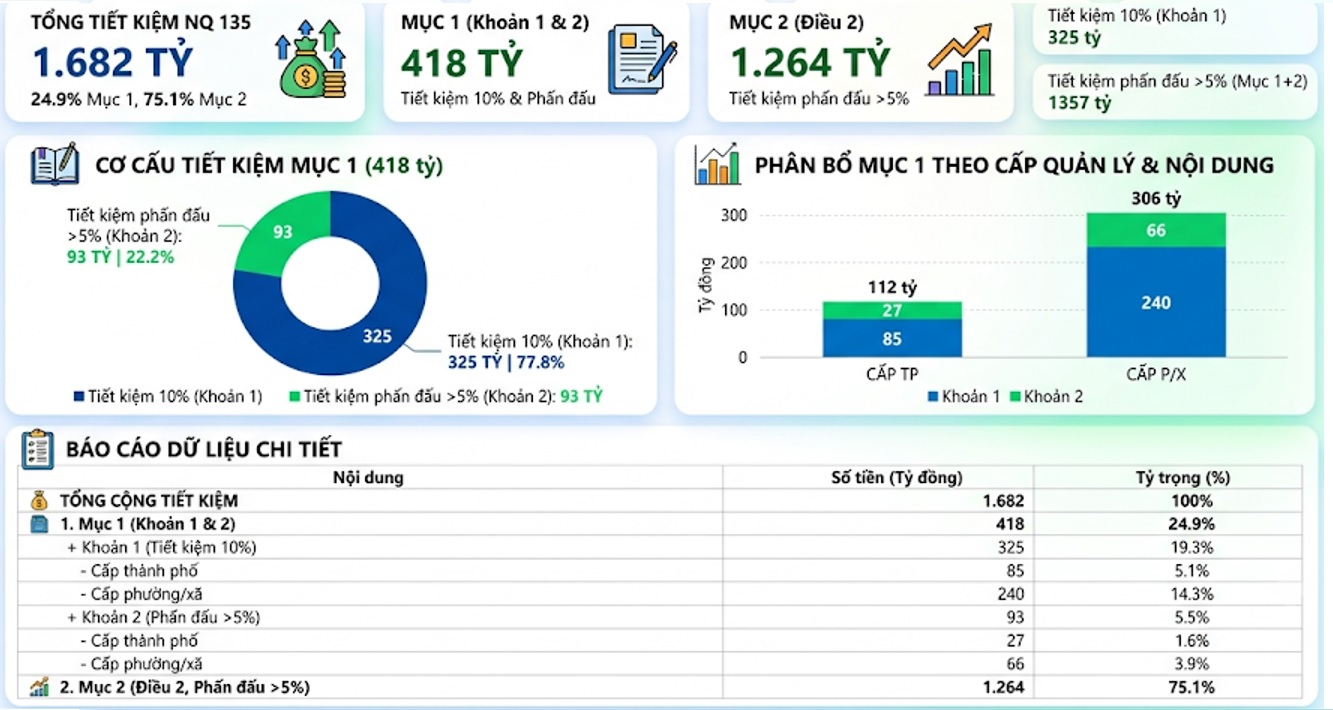This screenshot has height=710, width=1333.
Task: Click the money bag icon beside 1.682 TỶ
Action: click(311, 60)
